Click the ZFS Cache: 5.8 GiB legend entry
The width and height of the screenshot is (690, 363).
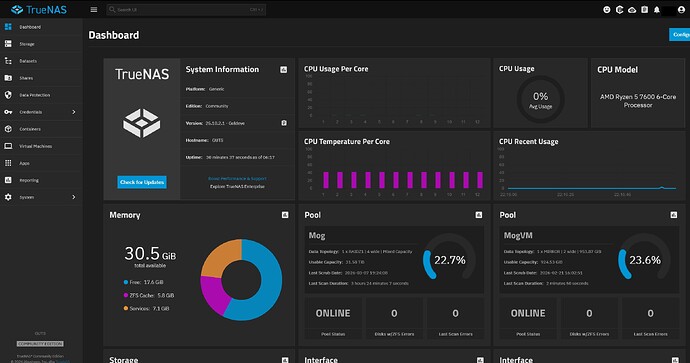point(149,295)
